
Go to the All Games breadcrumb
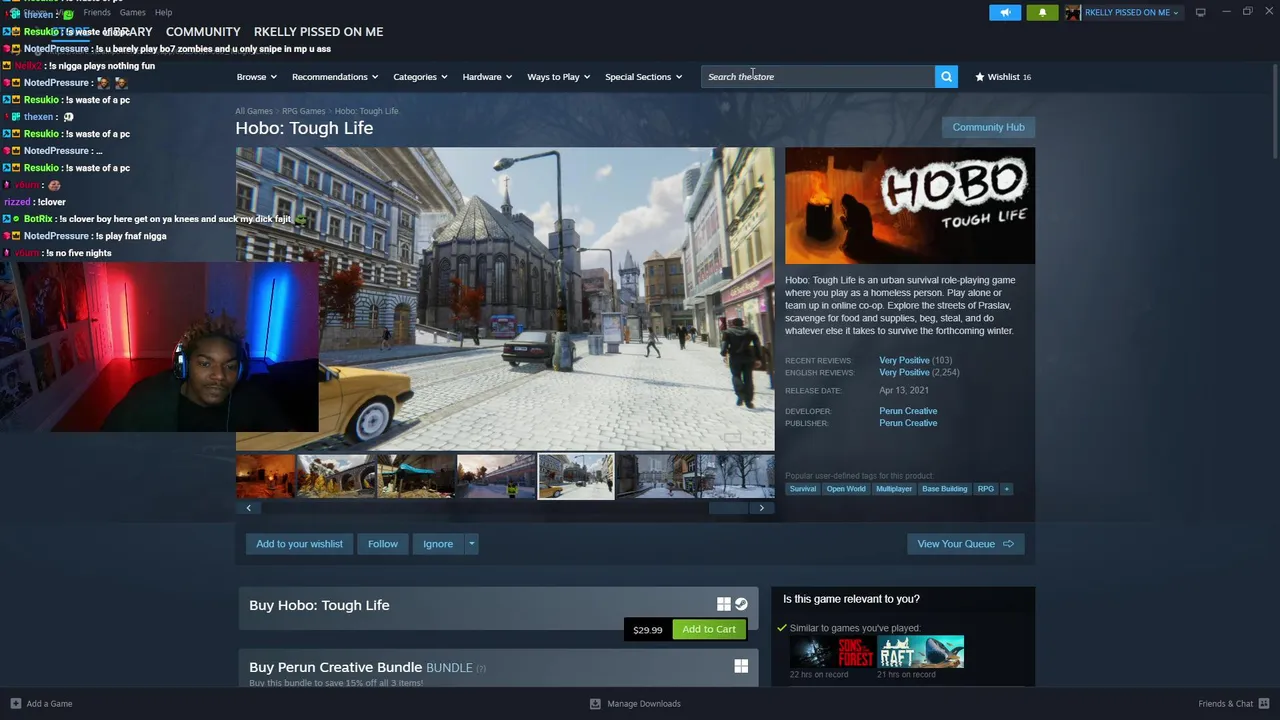pyautogui.click(x=253, y=111)
